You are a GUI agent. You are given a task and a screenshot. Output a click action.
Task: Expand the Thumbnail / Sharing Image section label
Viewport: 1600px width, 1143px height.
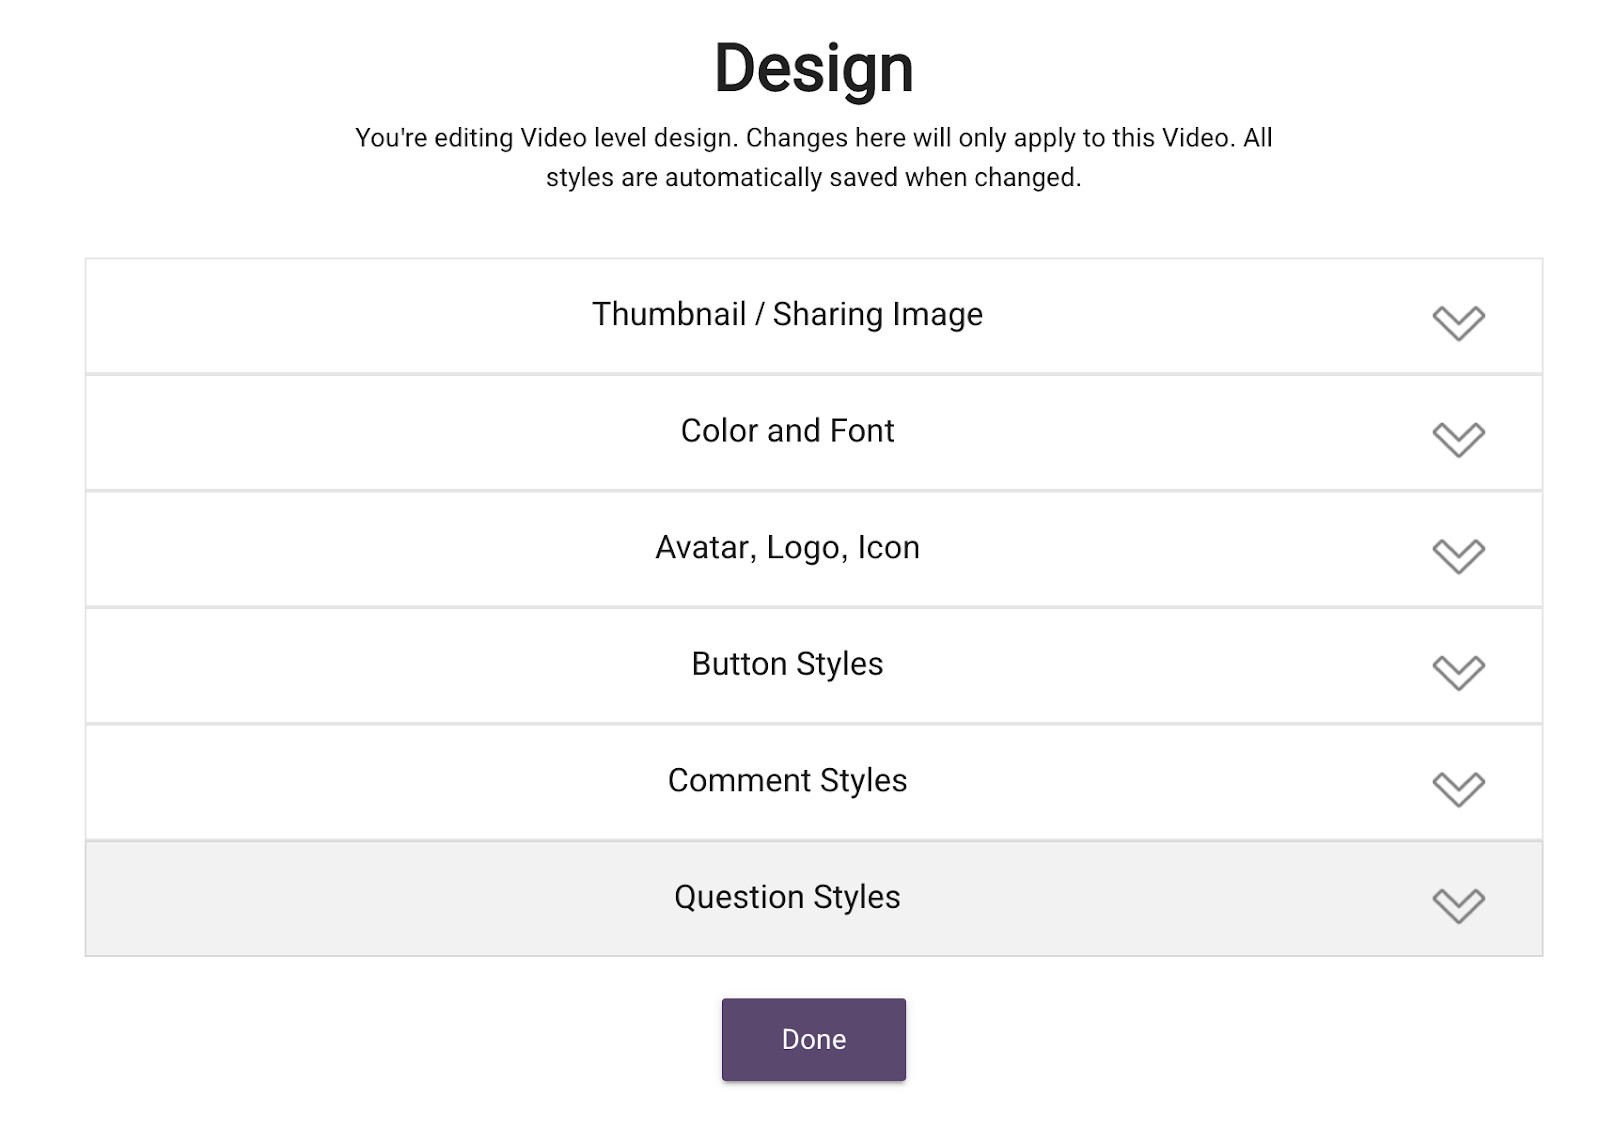[787, 314]
